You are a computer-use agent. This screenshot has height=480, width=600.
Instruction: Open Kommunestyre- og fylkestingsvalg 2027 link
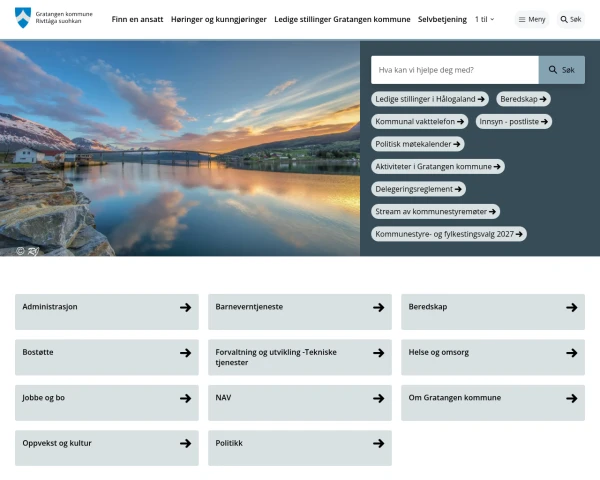[x=449, y=234]
